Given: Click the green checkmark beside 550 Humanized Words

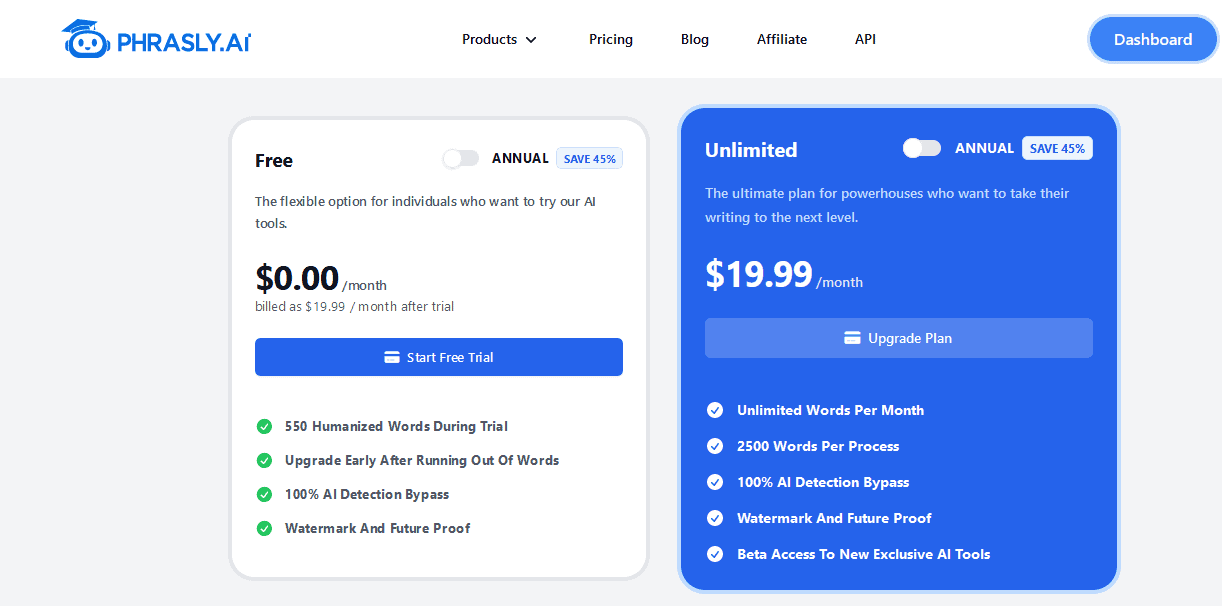Looking at the screenshot, I should (264, 426).
